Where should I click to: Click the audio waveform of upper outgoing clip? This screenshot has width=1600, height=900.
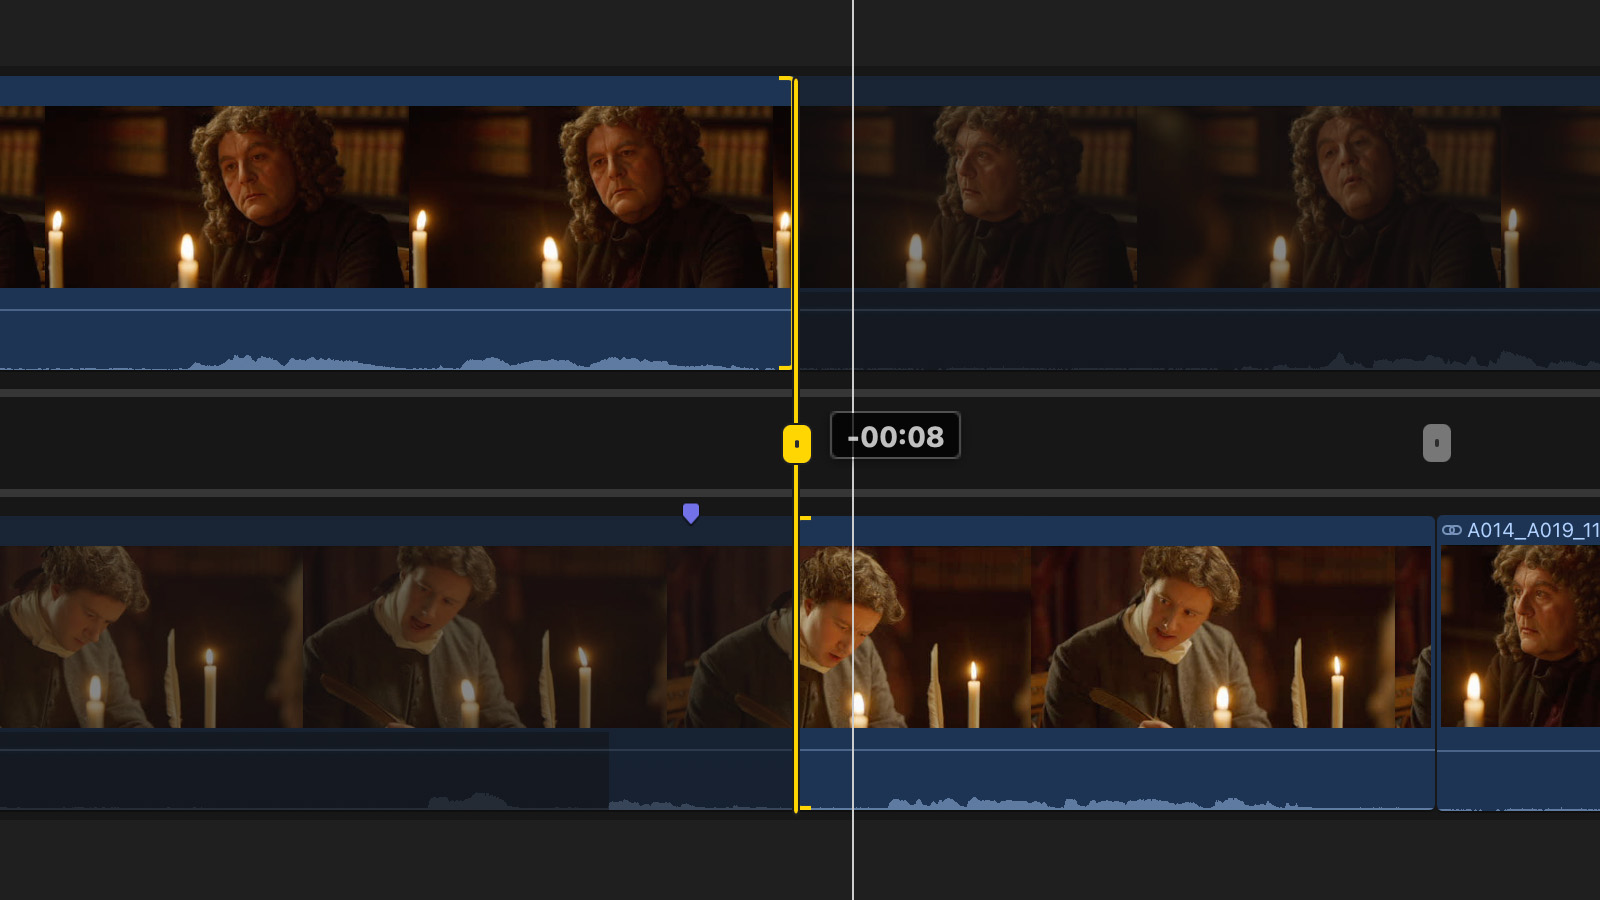click(395, 329)
